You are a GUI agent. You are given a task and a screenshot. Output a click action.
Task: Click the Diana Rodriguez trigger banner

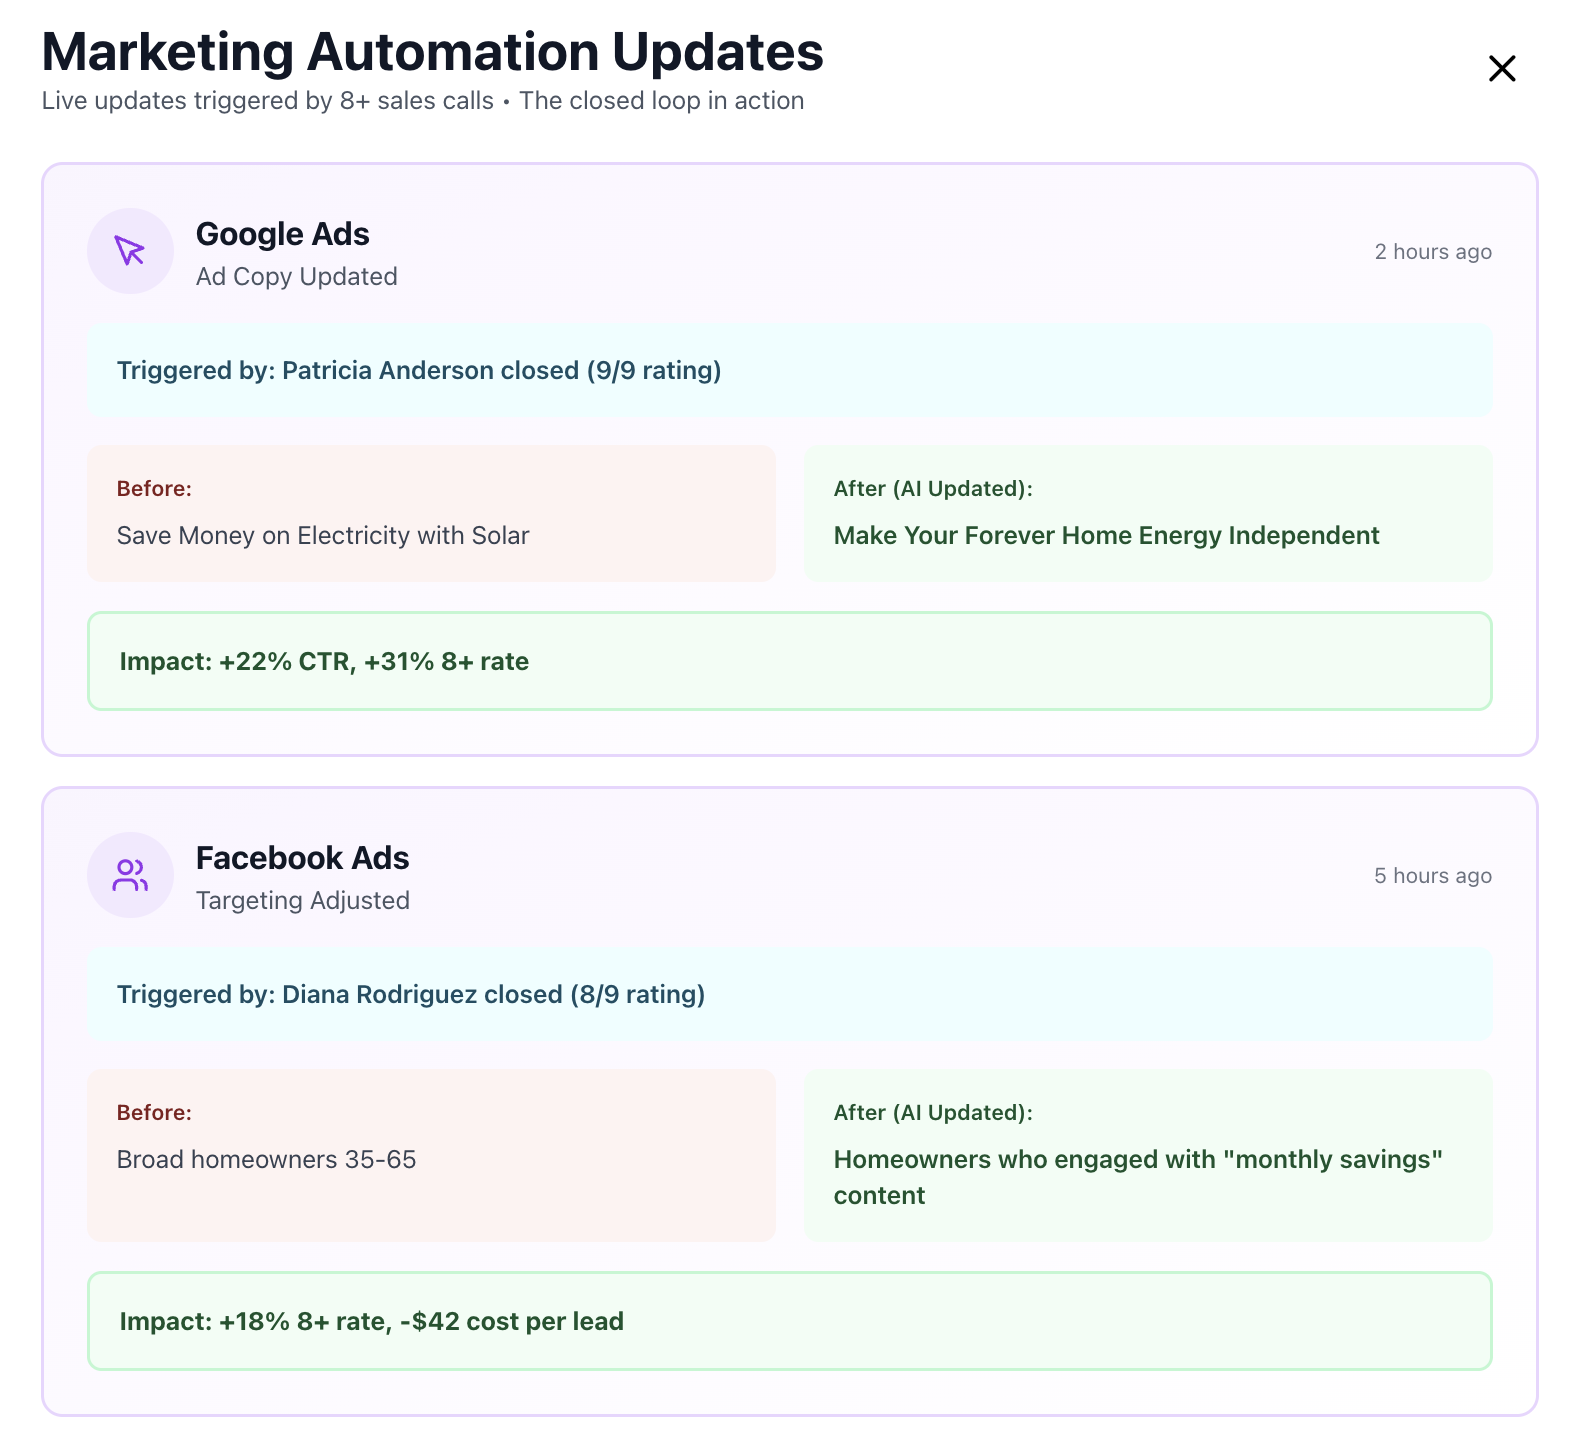789,995
